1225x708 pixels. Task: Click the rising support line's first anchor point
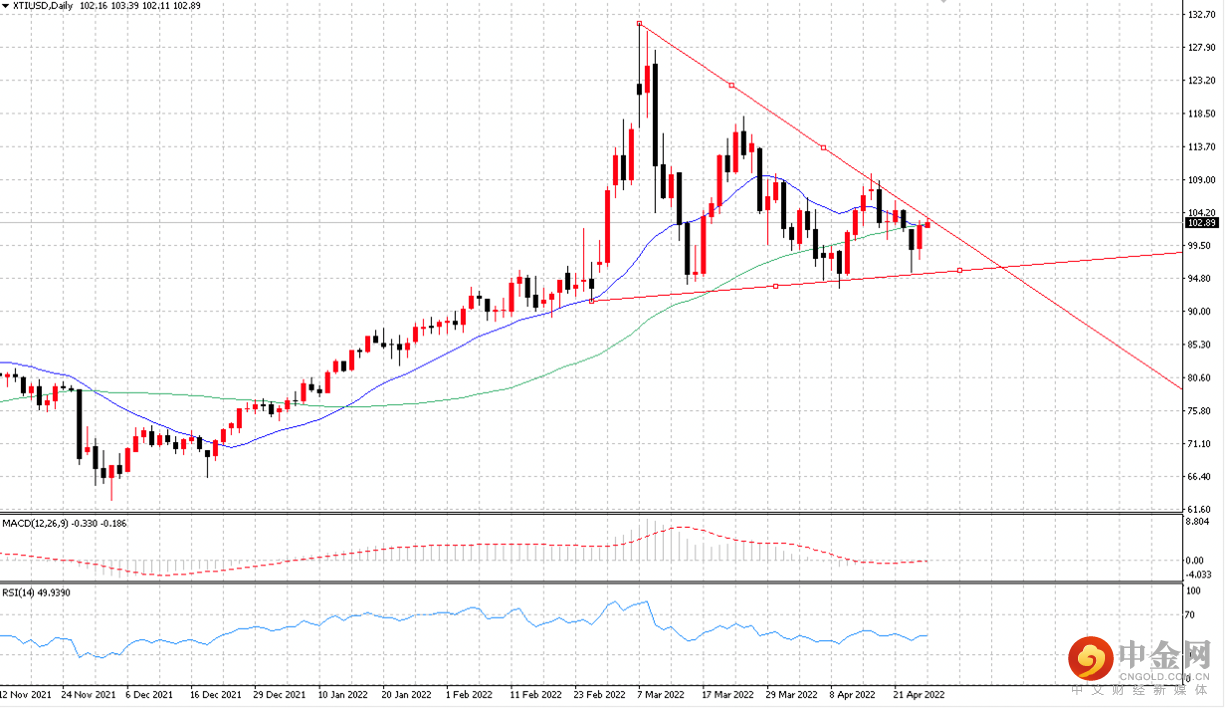593,300
